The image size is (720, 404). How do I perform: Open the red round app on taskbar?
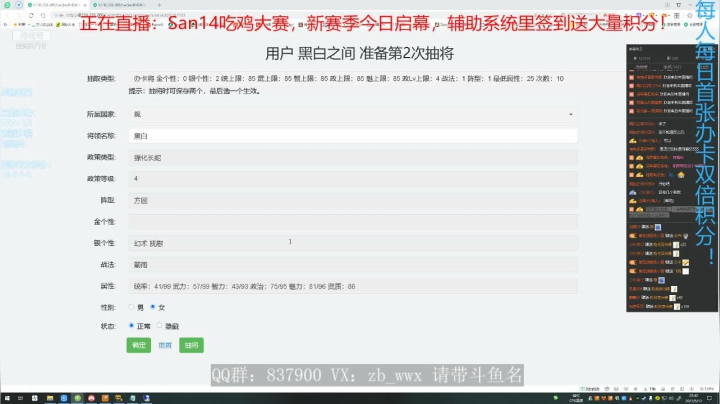click(91, 398)
